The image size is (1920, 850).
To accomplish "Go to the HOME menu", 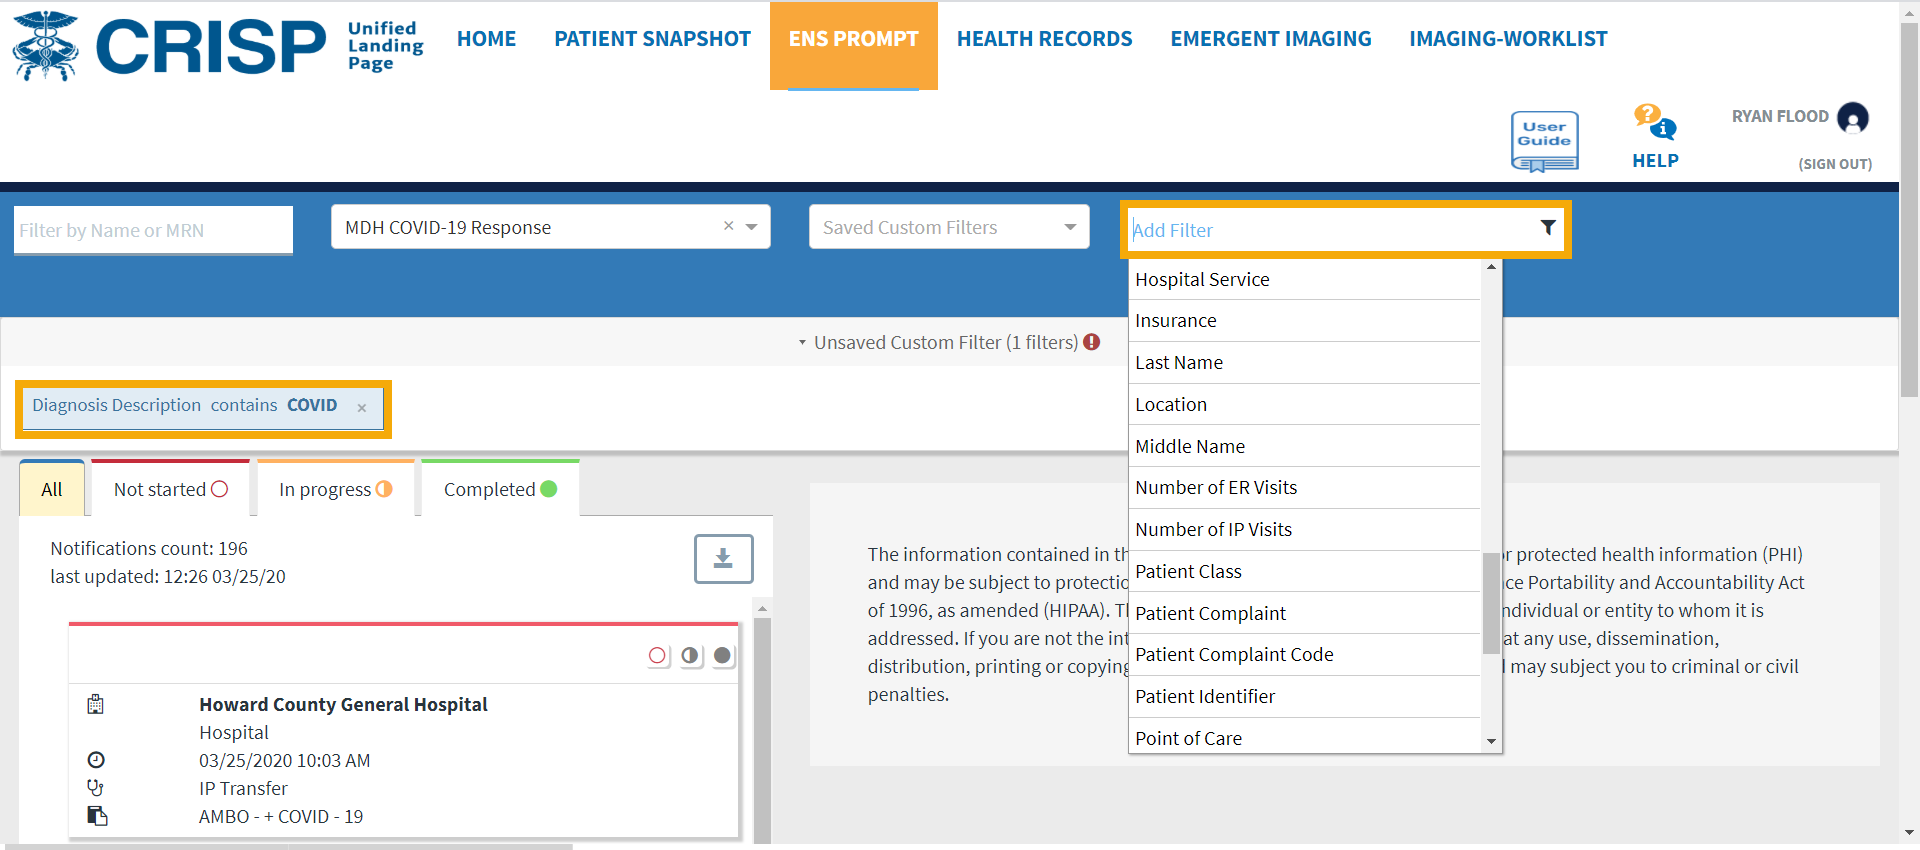I will point(487,39).
